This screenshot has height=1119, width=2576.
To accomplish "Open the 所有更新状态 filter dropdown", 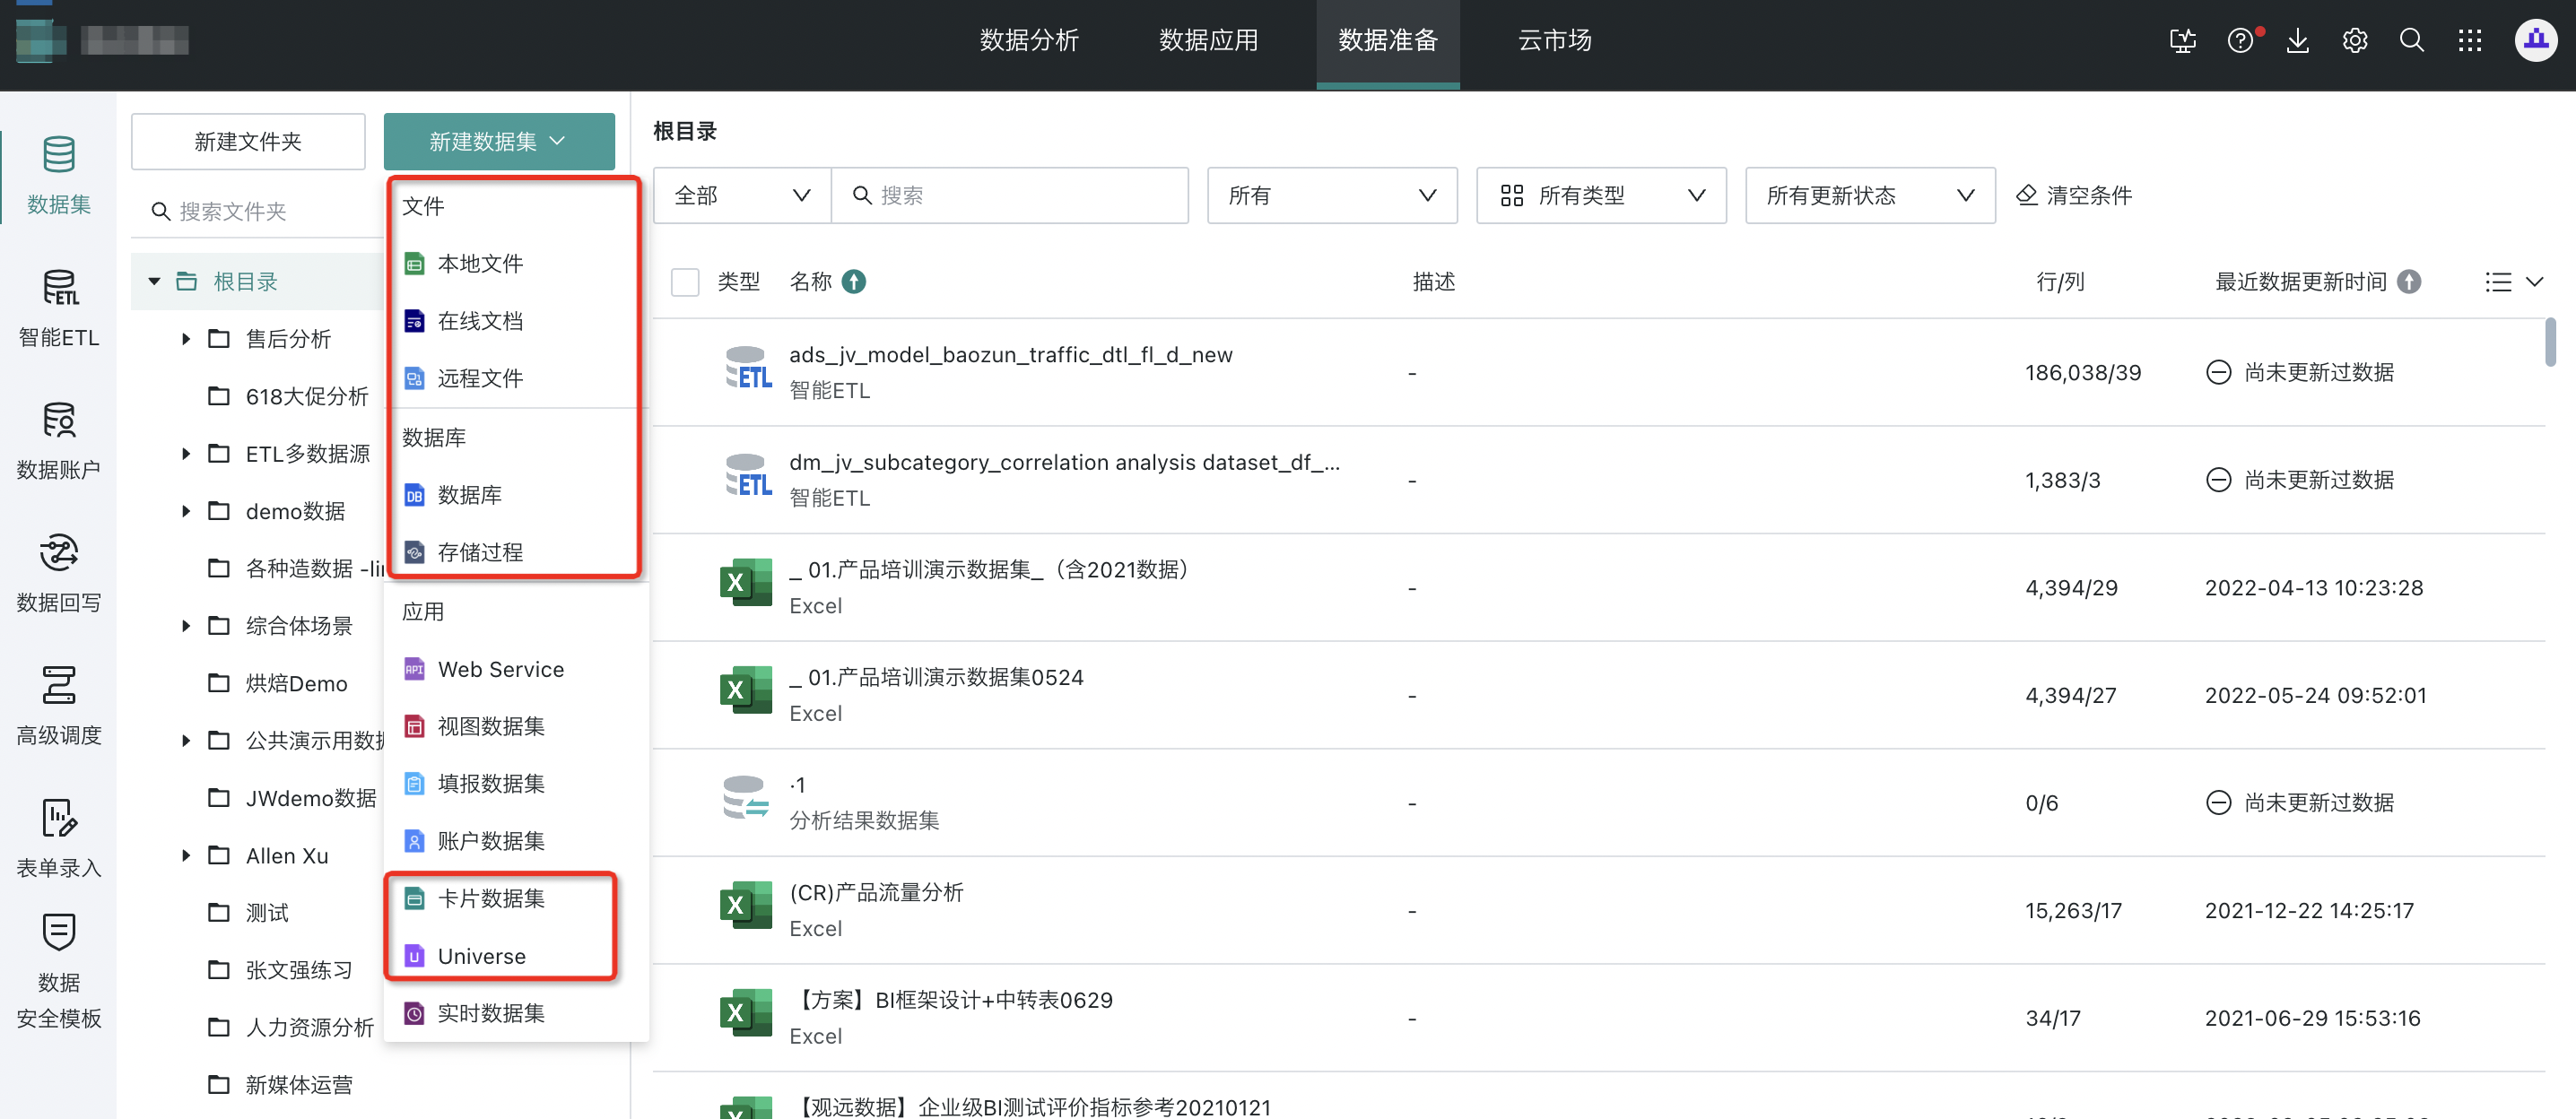I will [1869, 195].
